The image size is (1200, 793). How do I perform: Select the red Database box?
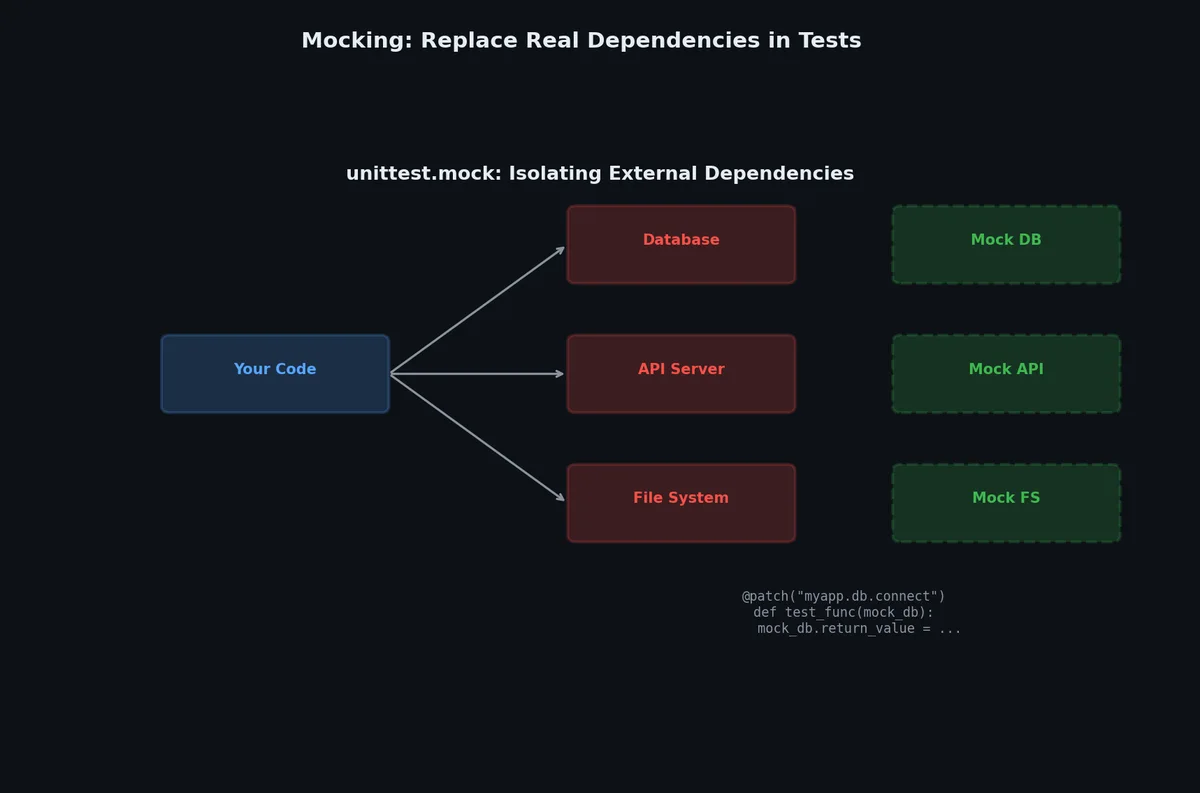tap(681, 245)
